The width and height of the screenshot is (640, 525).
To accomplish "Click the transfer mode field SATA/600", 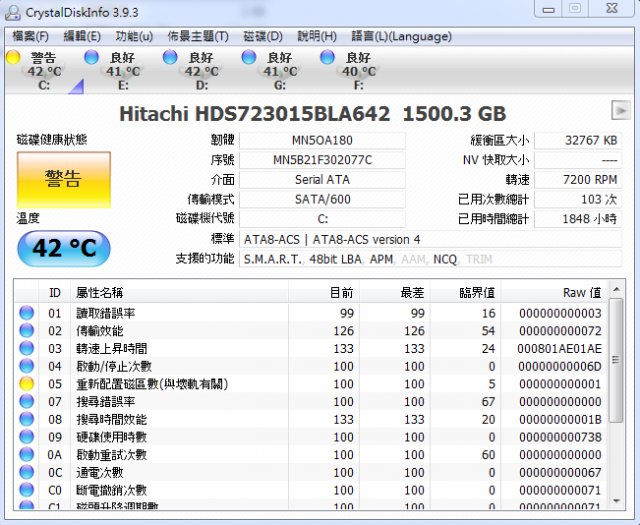I will 322,199.
